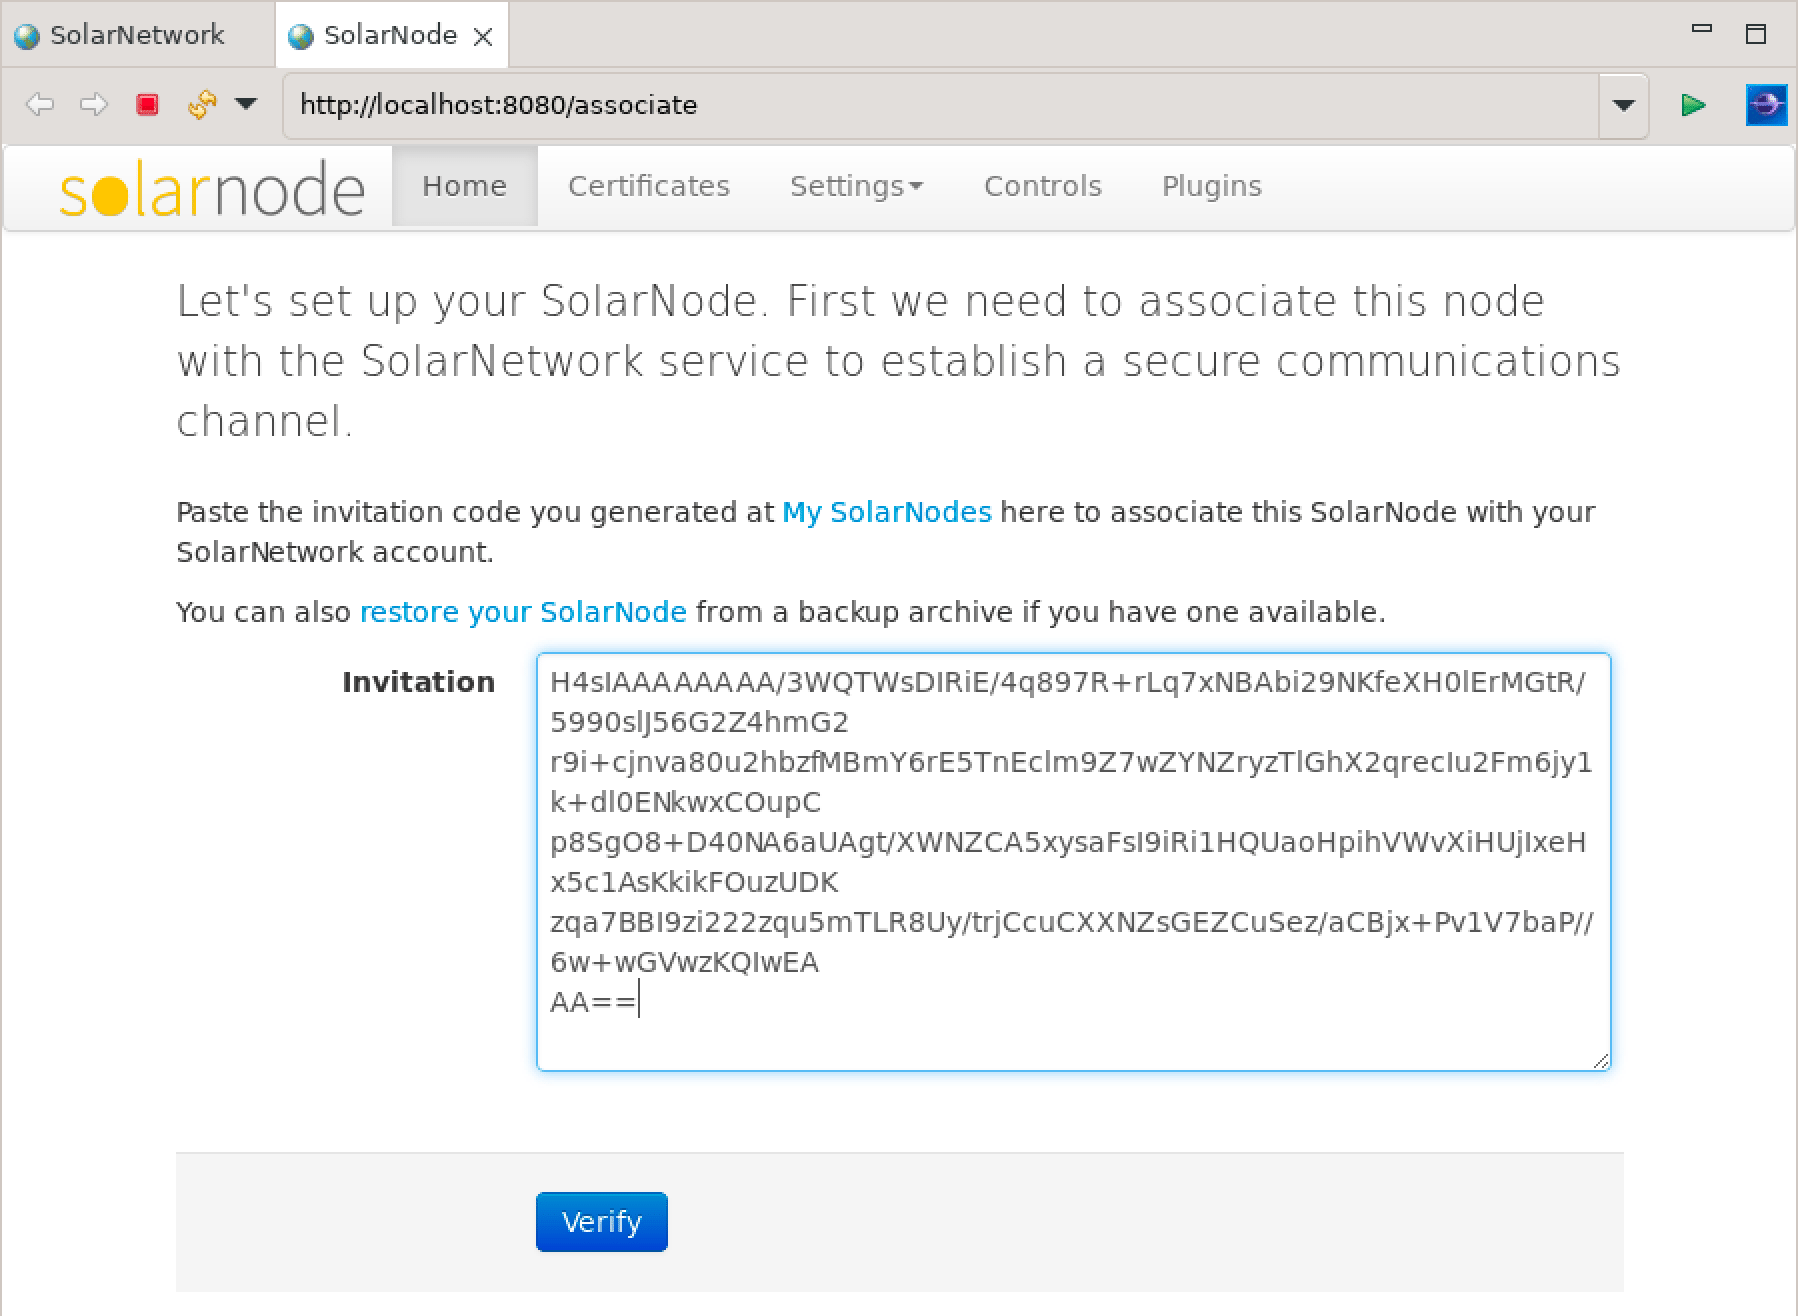The image size is (1798, 1316).
Task: Navigate back using the back arrow
Action: pos(40,104)
